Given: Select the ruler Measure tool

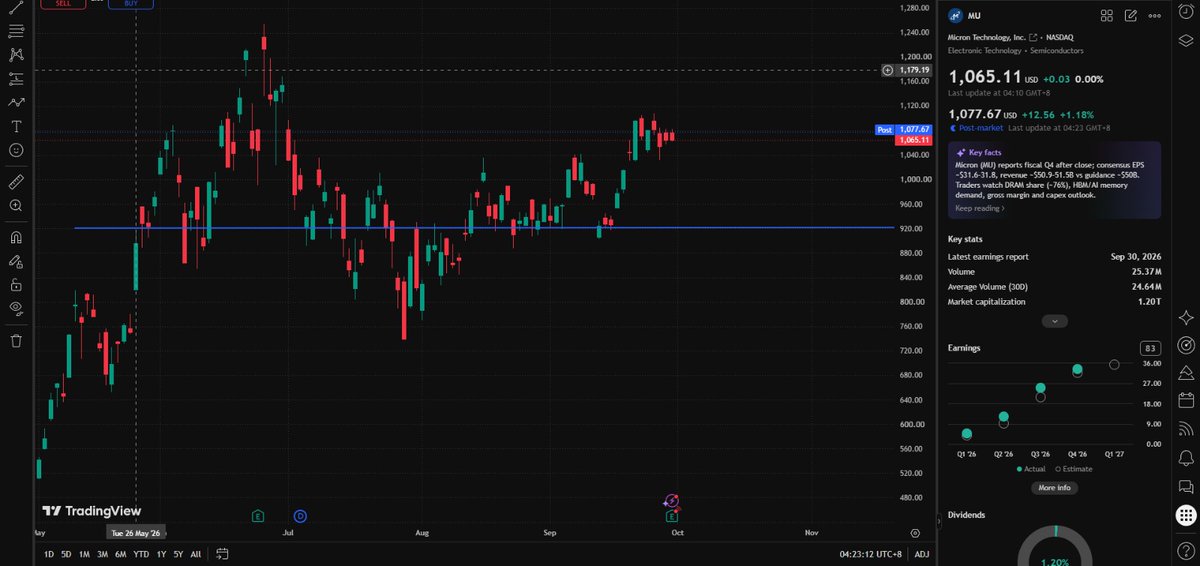Looking at the screenshot, I should point(16,181).
